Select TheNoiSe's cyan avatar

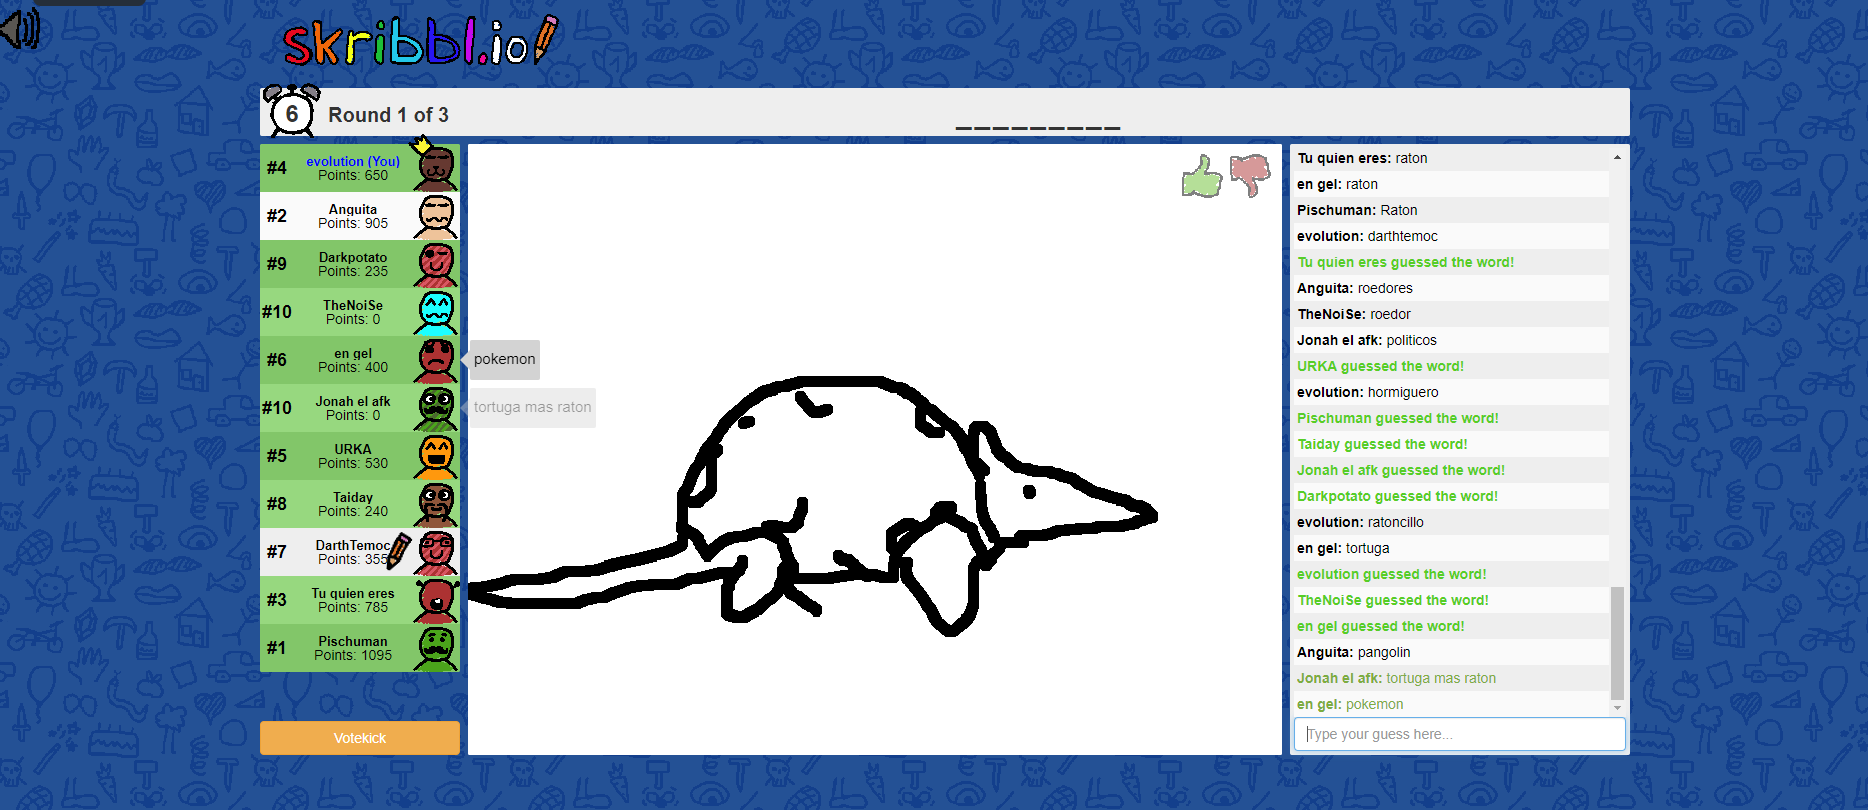coord(436,312)
